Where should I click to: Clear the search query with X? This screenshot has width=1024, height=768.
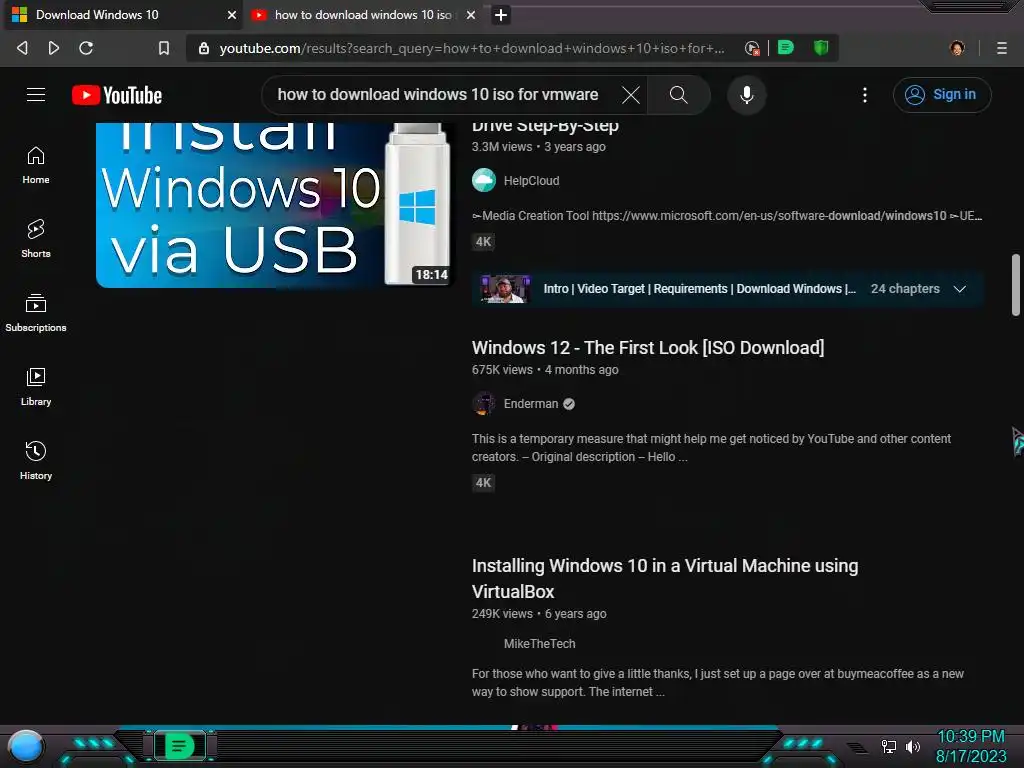coord(630,95)
